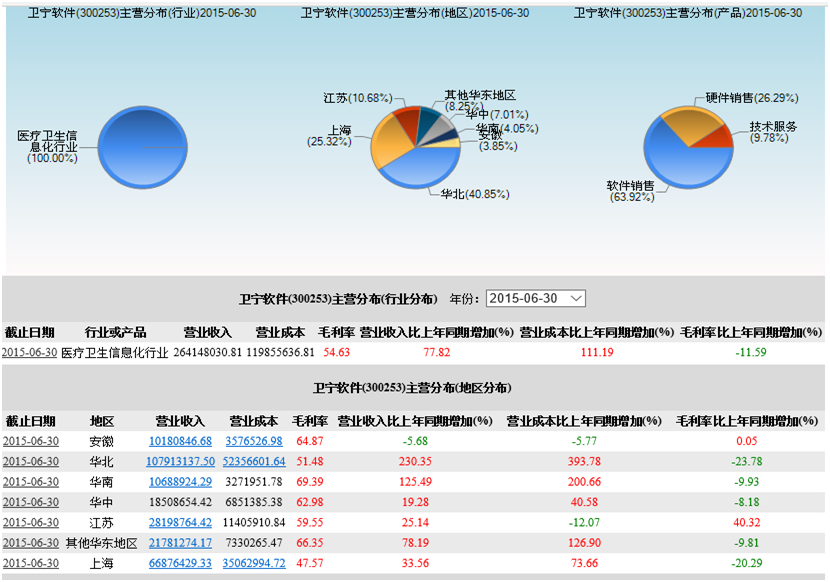Image resolution: width=830 pixels, height=582 pixels.
Task: Click the orange 上海 slice in region pie
Action: 387,146
